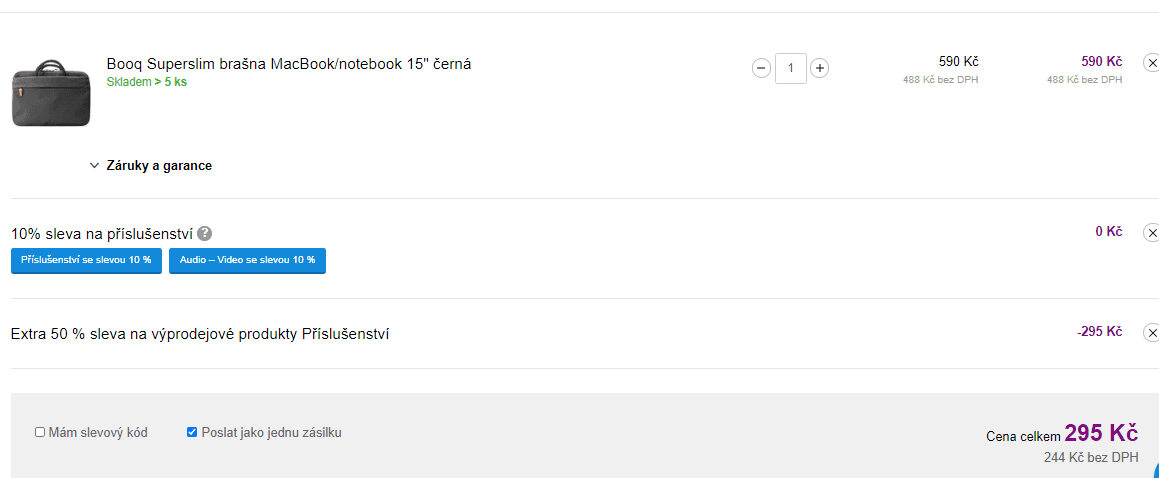Remove Booq Superslim bag from cart
This screenshot has width=1159, height=478.
tap(1151, 64)
